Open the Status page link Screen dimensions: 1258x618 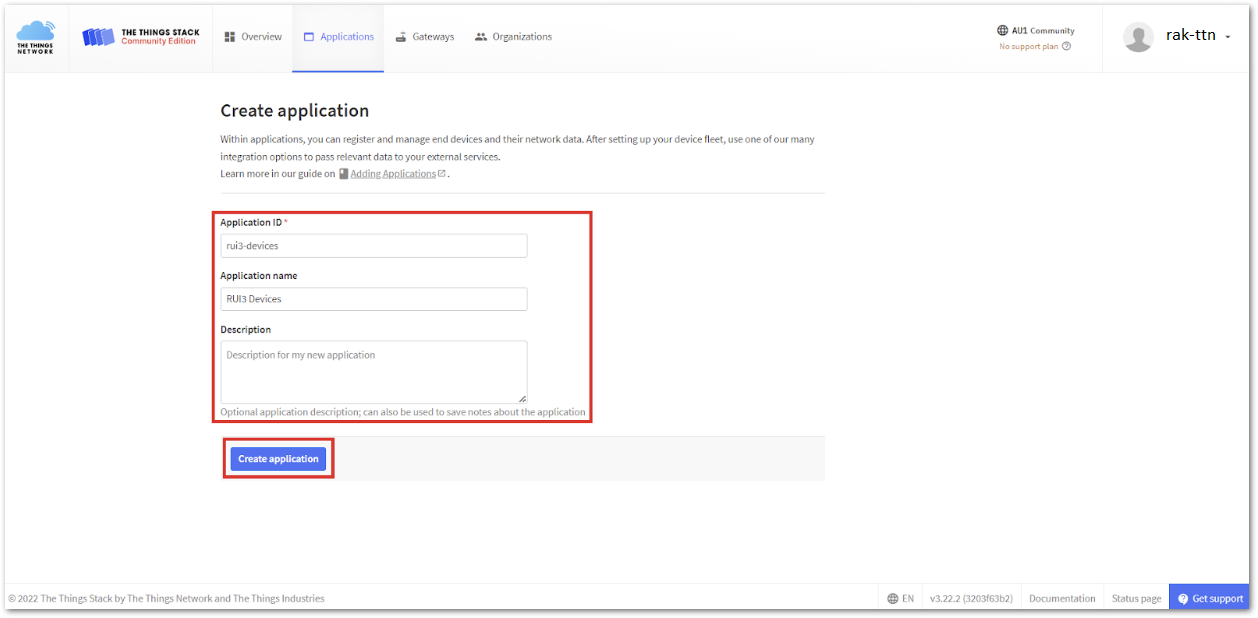click(1136, 598)
